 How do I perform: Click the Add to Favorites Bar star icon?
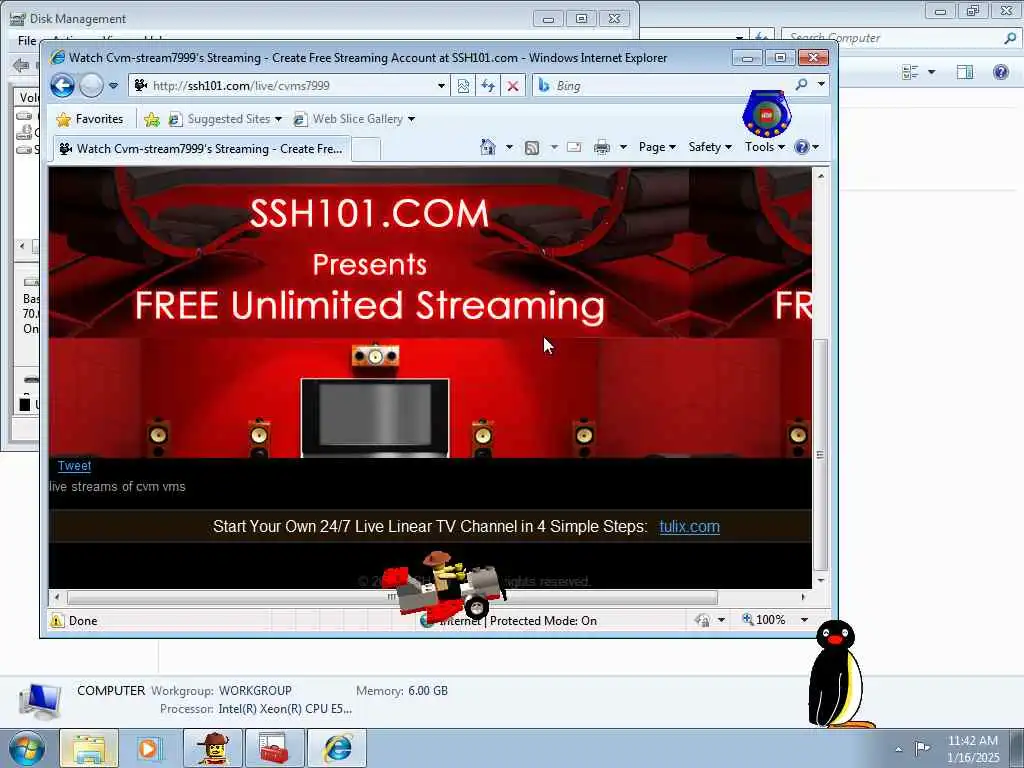(x=152, y=119)
